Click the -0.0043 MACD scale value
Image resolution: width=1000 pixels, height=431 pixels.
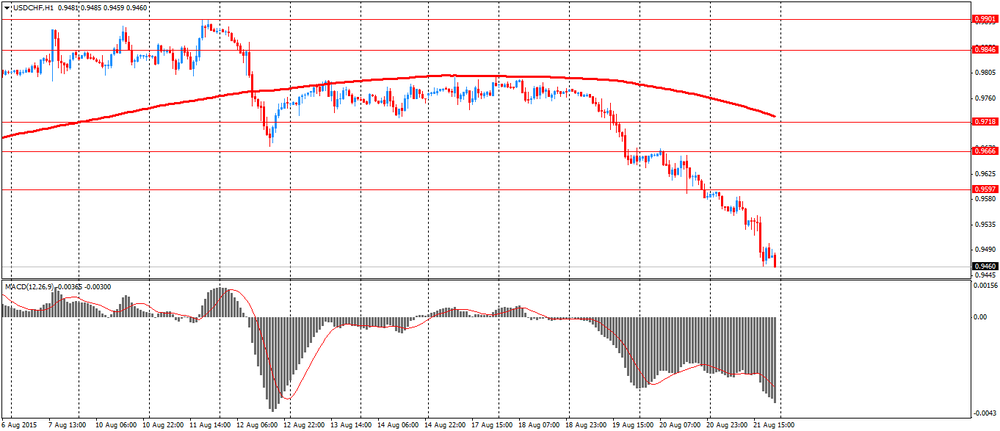point(985,414)
